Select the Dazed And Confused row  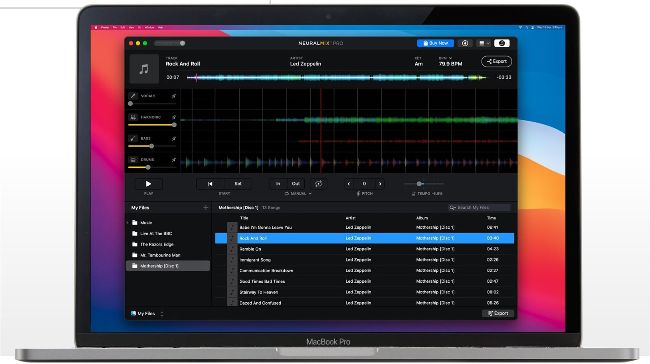[x=364, y=303]
